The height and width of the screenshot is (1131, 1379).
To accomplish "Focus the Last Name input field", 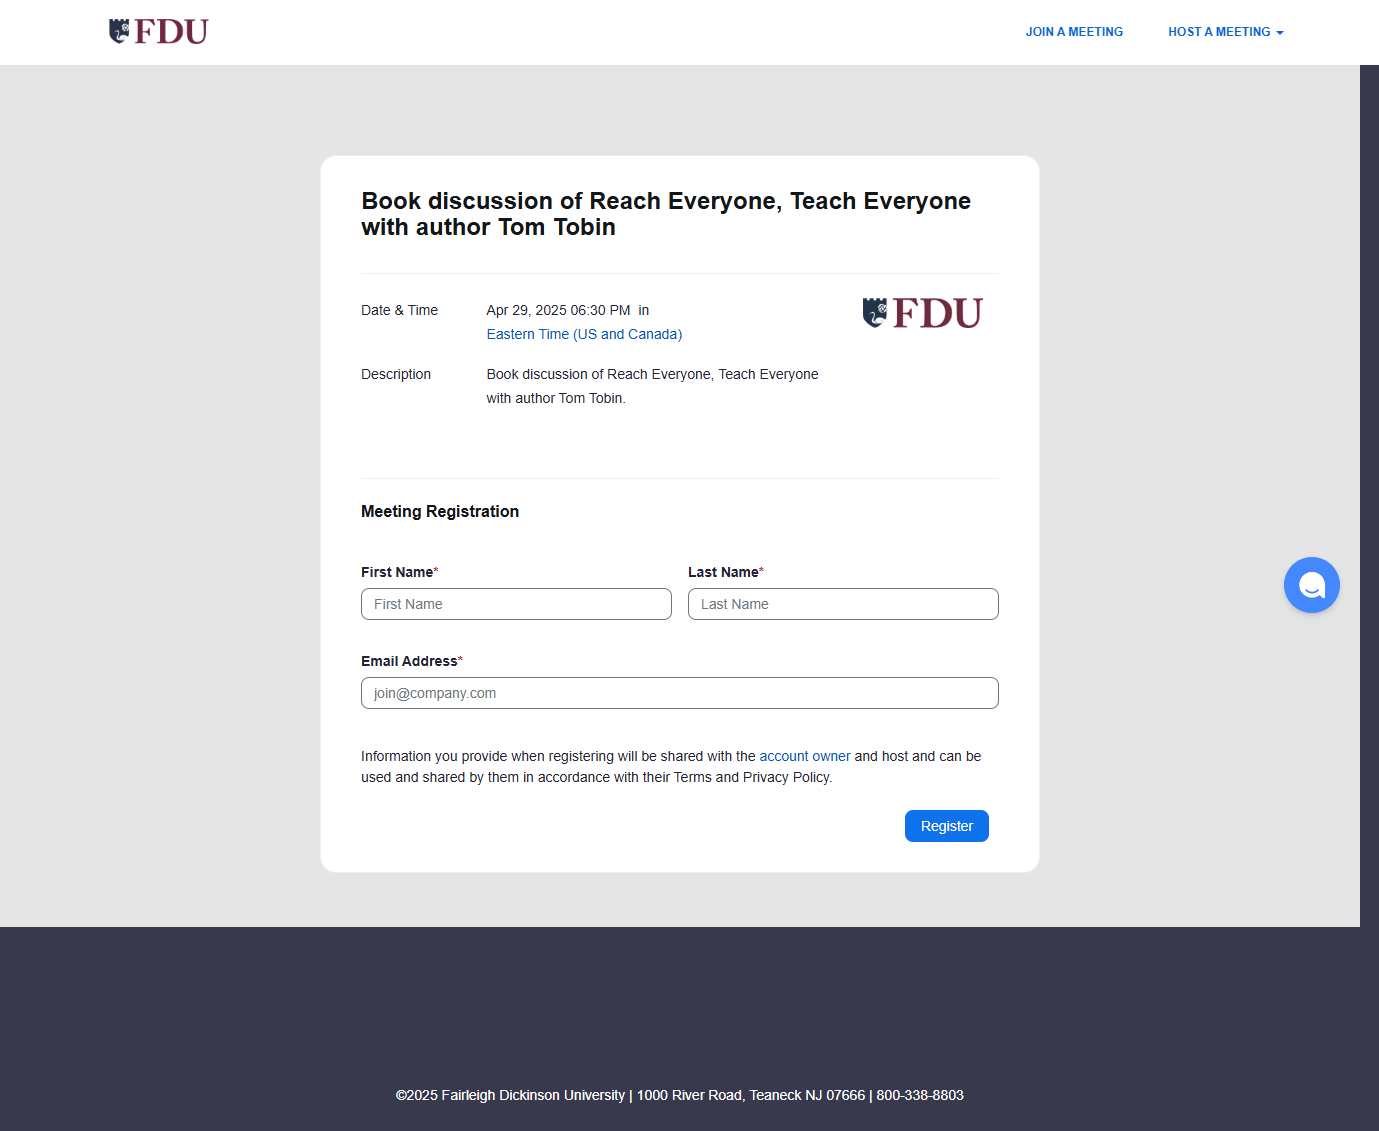I will [843, 604].
